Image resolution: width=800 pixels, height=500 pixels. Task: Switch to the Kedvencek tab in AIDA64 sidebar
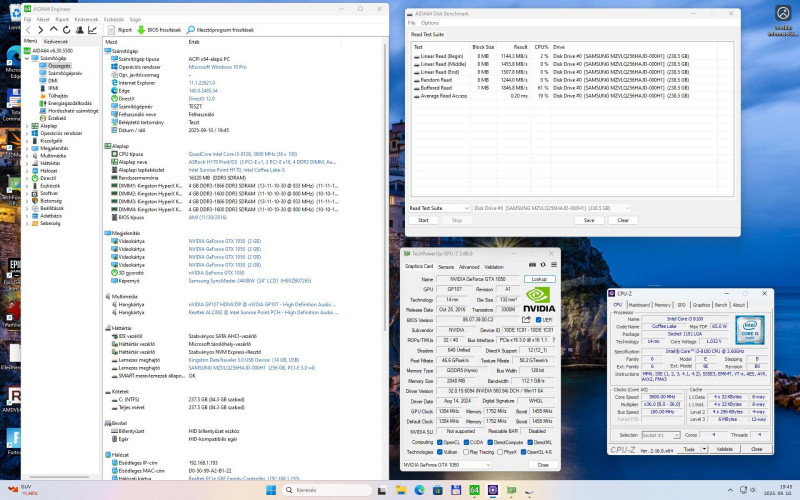(56, 41)
